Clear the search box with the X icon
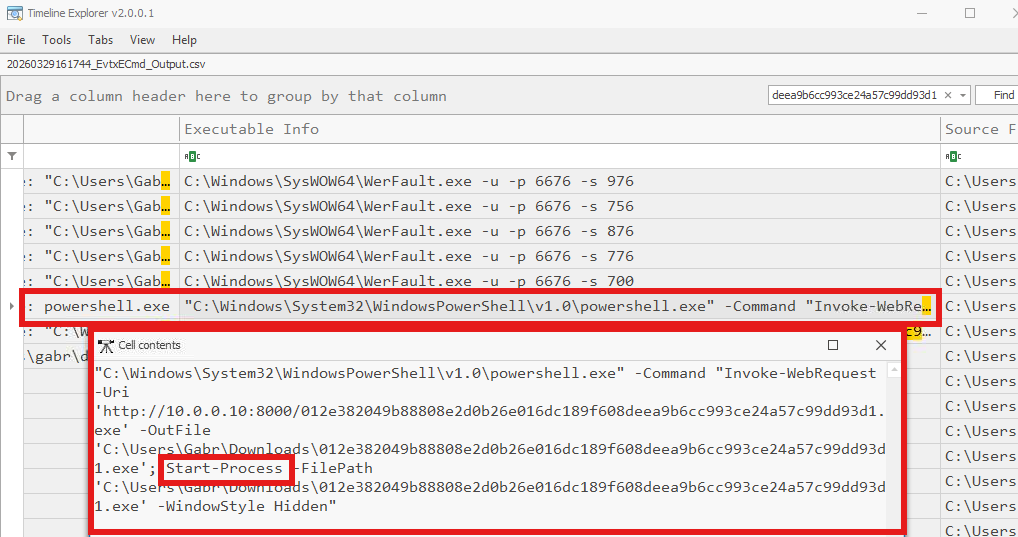This screenshot has width=1018, height=537. click(x=948, y=95)
